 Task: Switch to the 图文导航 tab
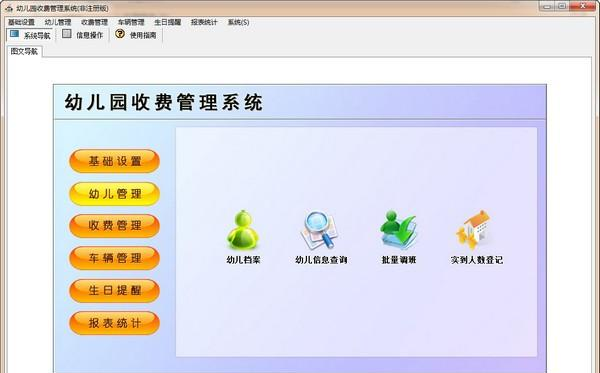tap(24, 51)
